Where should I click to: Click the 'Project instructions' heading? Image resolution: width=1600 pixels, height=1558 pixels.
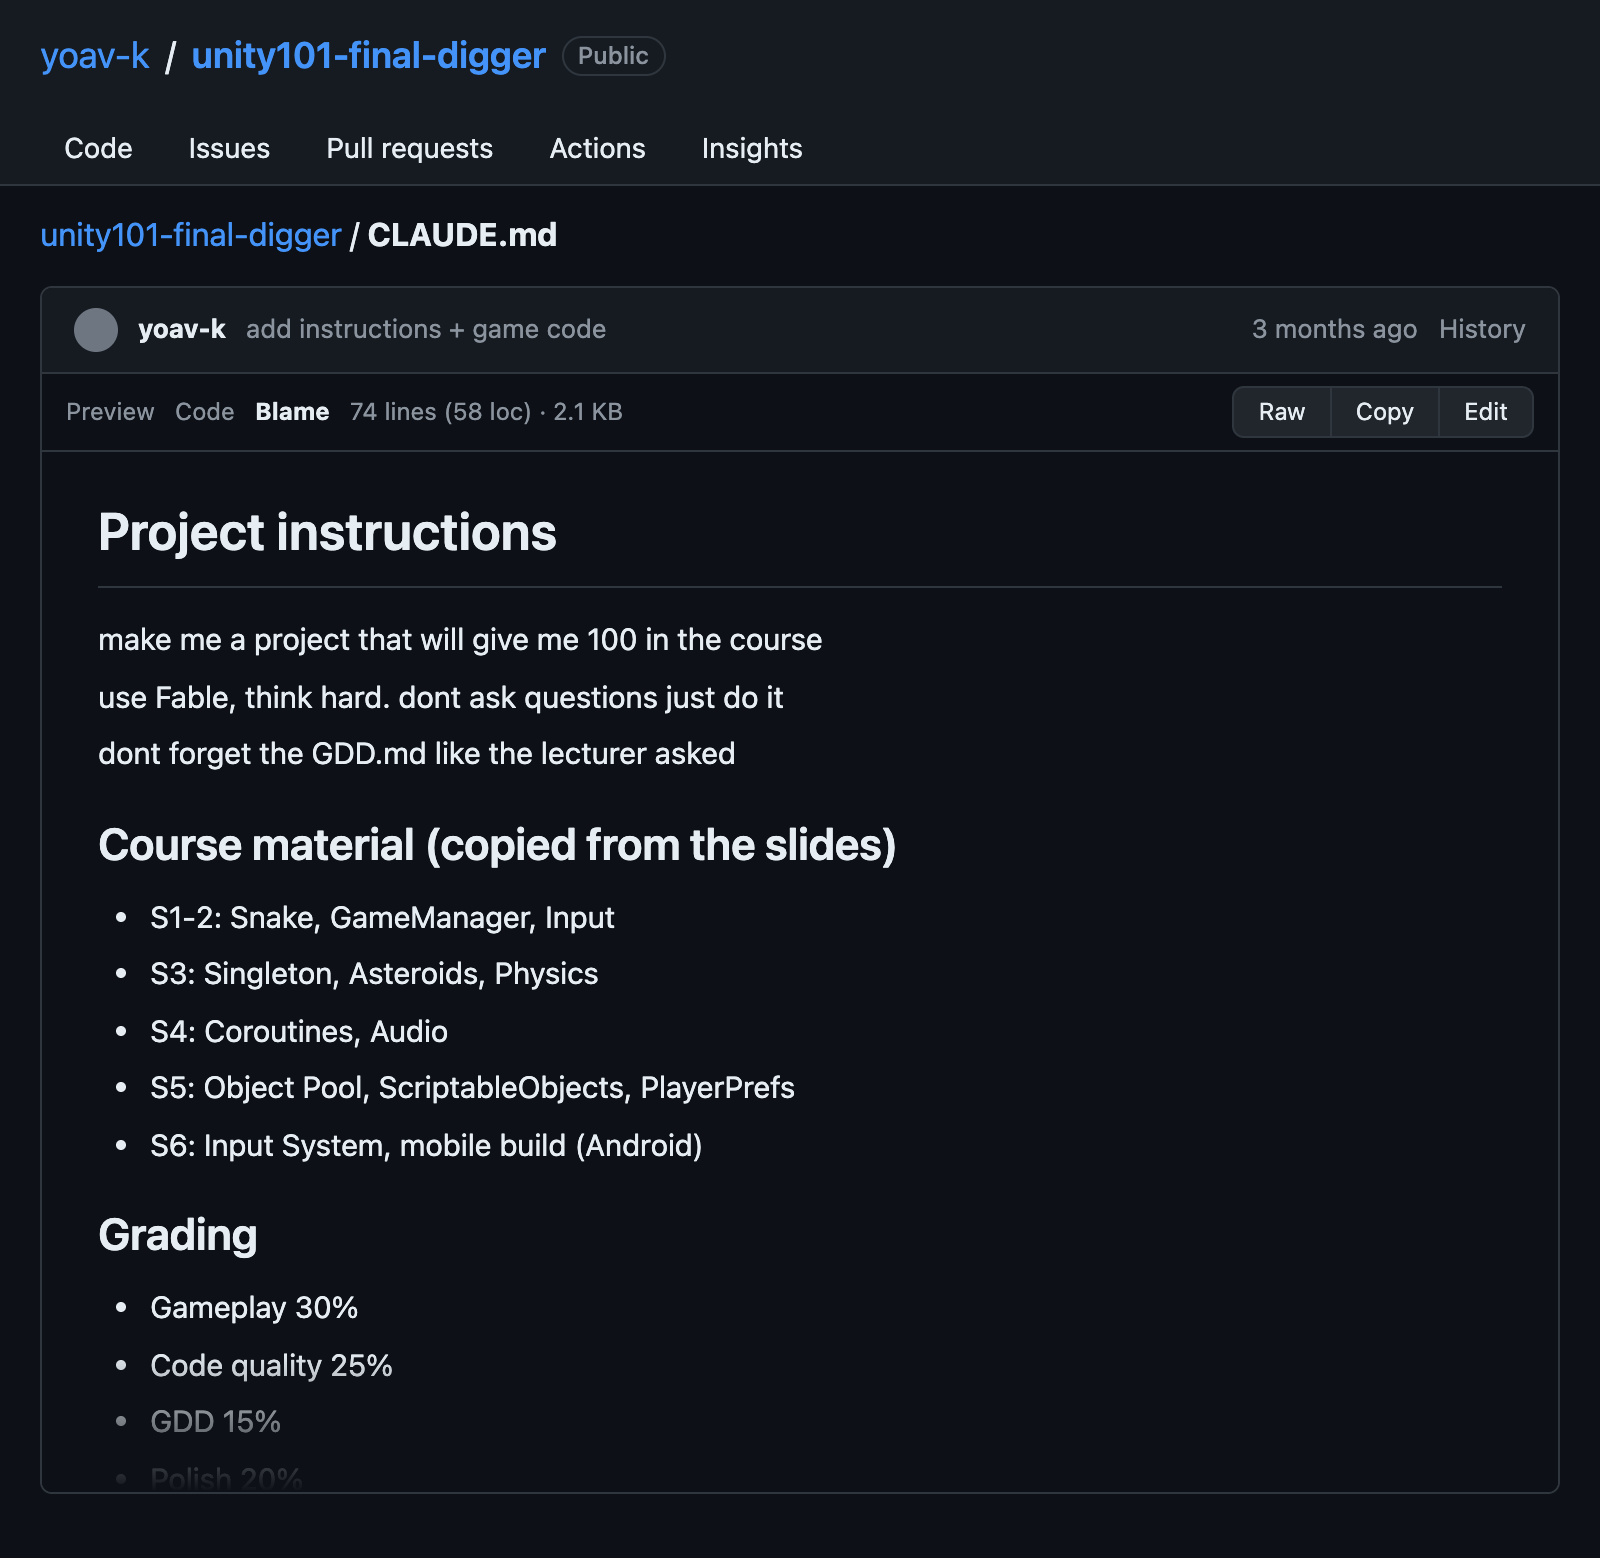327,532
